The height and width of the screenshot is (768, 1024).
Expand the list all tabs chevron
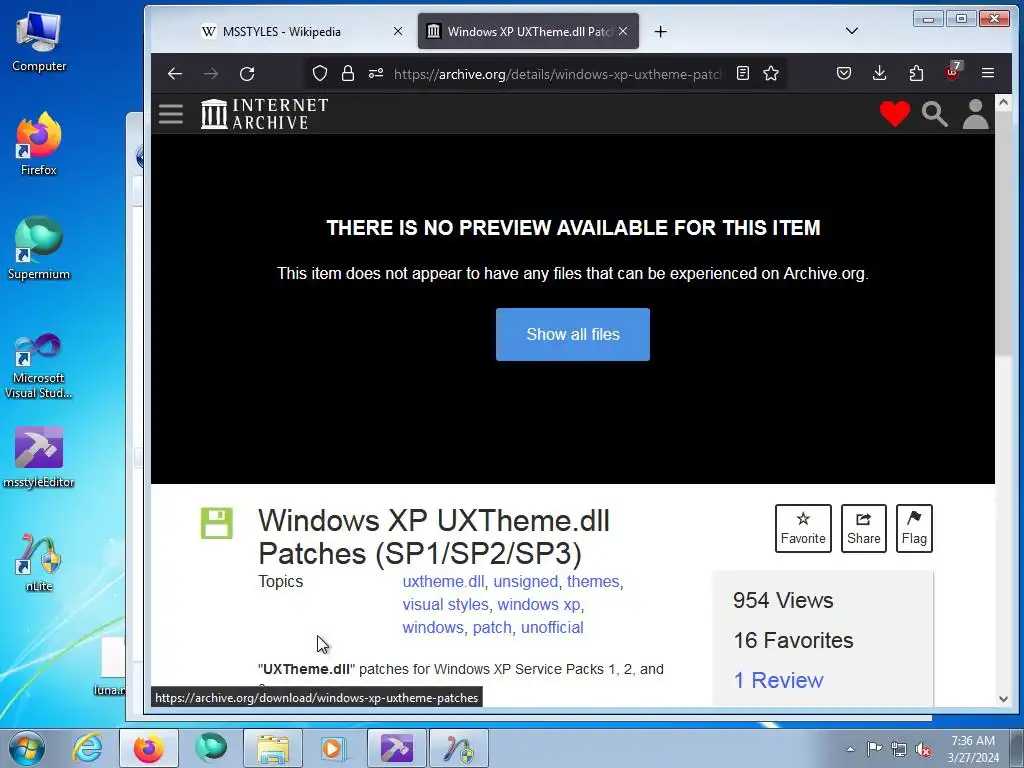click(852, 31)
